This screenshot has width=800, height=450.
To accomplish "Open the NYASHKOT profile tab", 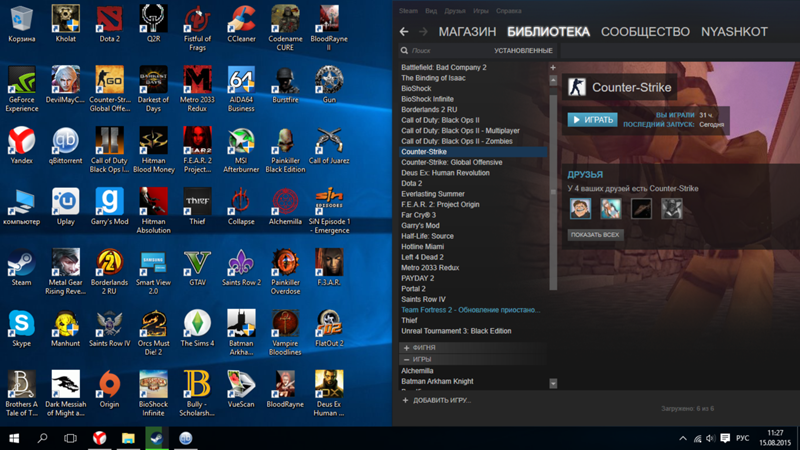I will click(734, 32).
